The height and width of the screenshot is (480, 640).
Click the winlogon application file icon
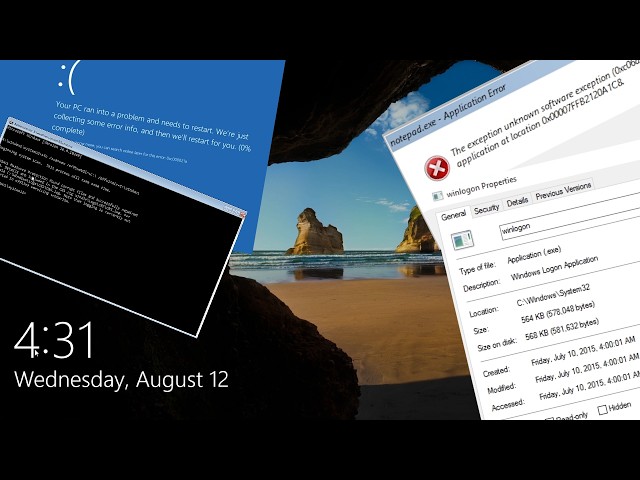click(x=462, y=240)
